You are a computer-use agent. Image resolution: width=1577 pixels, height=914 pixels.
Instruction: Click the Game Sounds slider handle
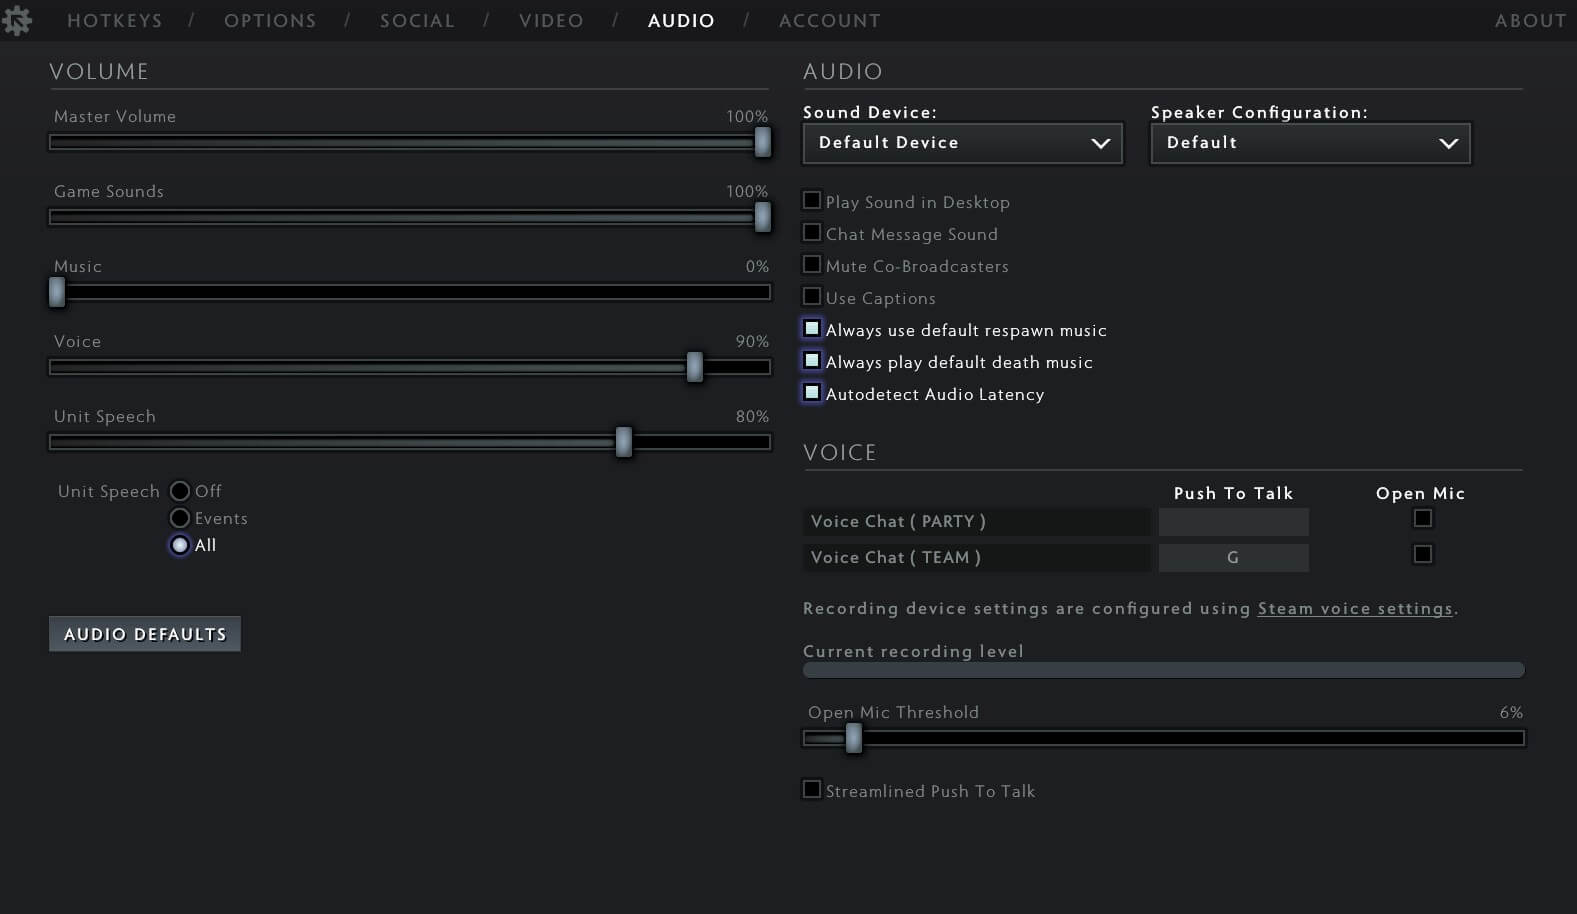tap(763, 217)
